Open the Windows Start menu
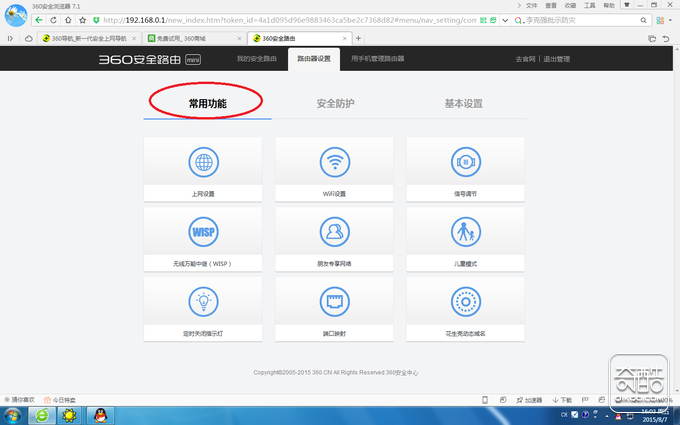 click(x=12, y=416)
